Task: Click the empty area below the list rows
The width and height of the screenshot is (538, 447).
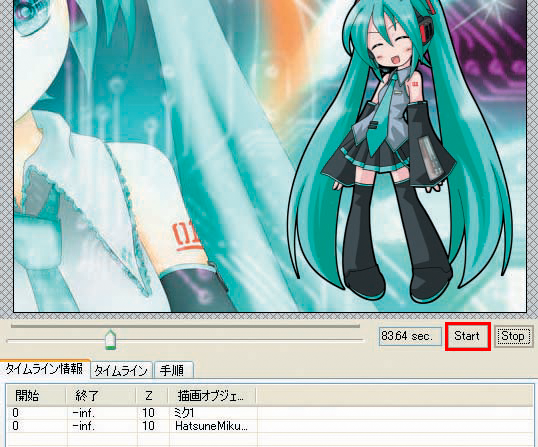Action: pyautogui.click(x=269, y=440)
